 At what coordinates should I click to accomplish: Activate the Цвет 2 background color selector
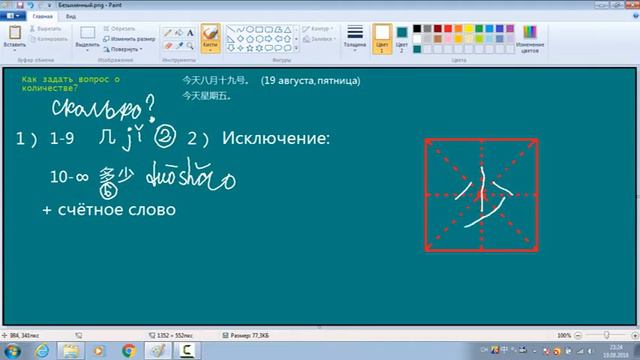coord(402,40)
